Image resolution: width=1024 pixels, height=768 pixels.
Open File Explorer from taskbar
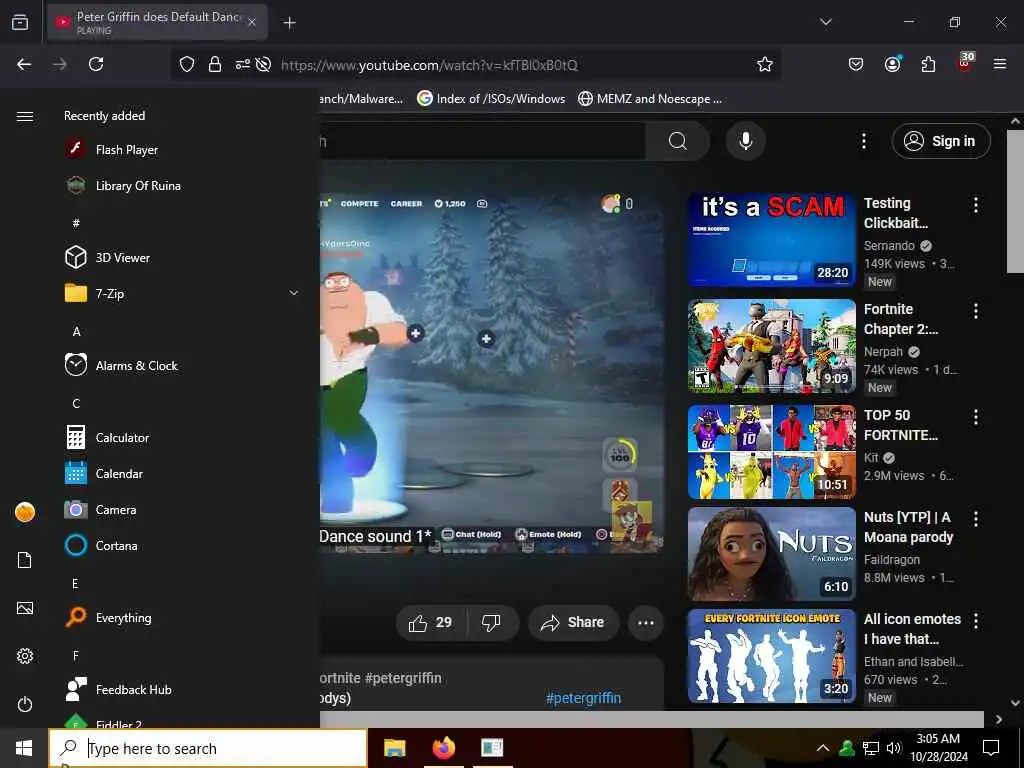[x=394, y=748]
